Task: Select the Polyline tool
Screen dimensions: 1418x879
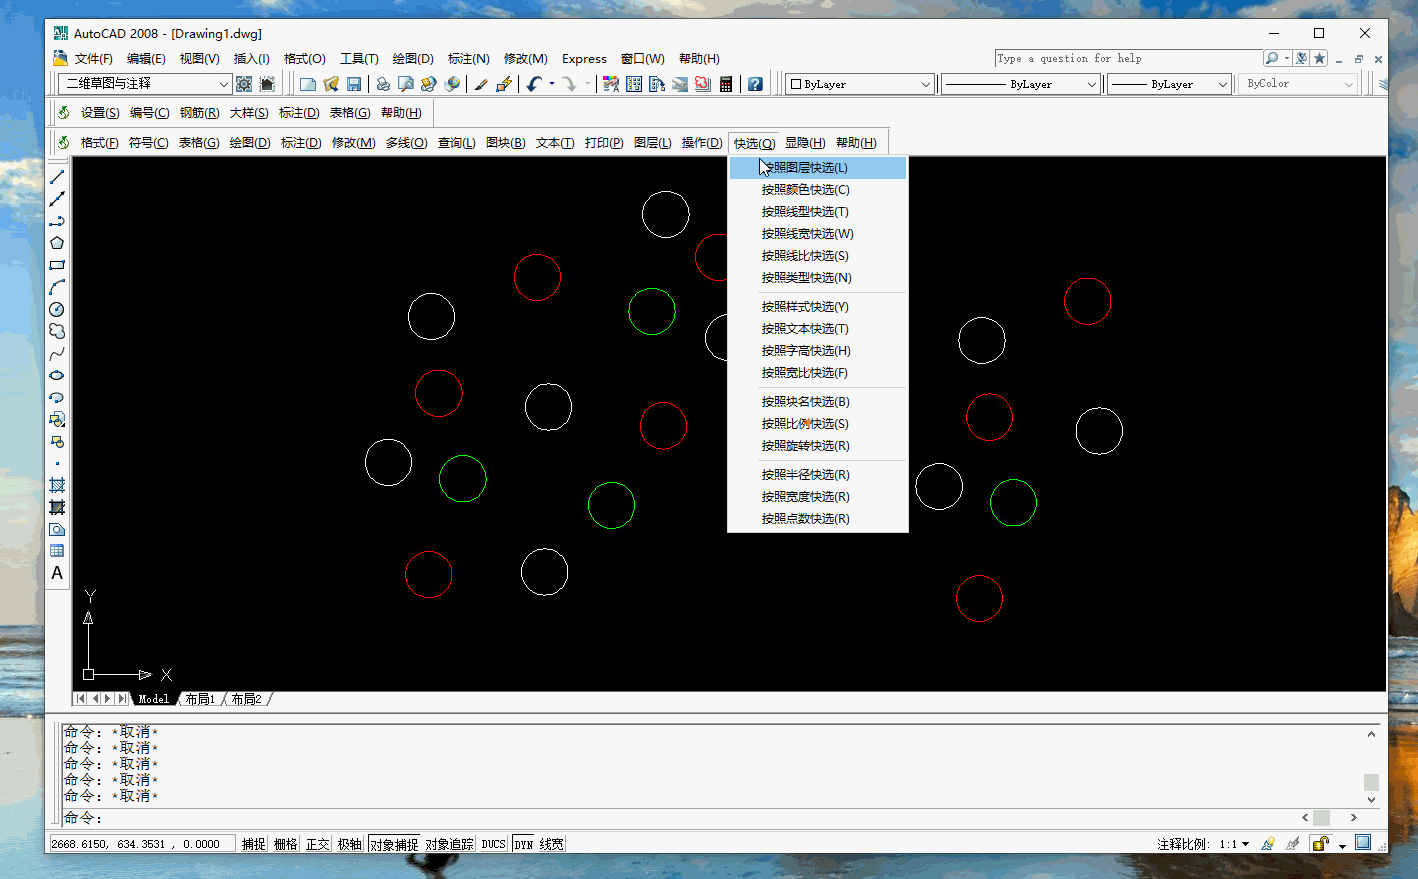Action: point(57,221)
